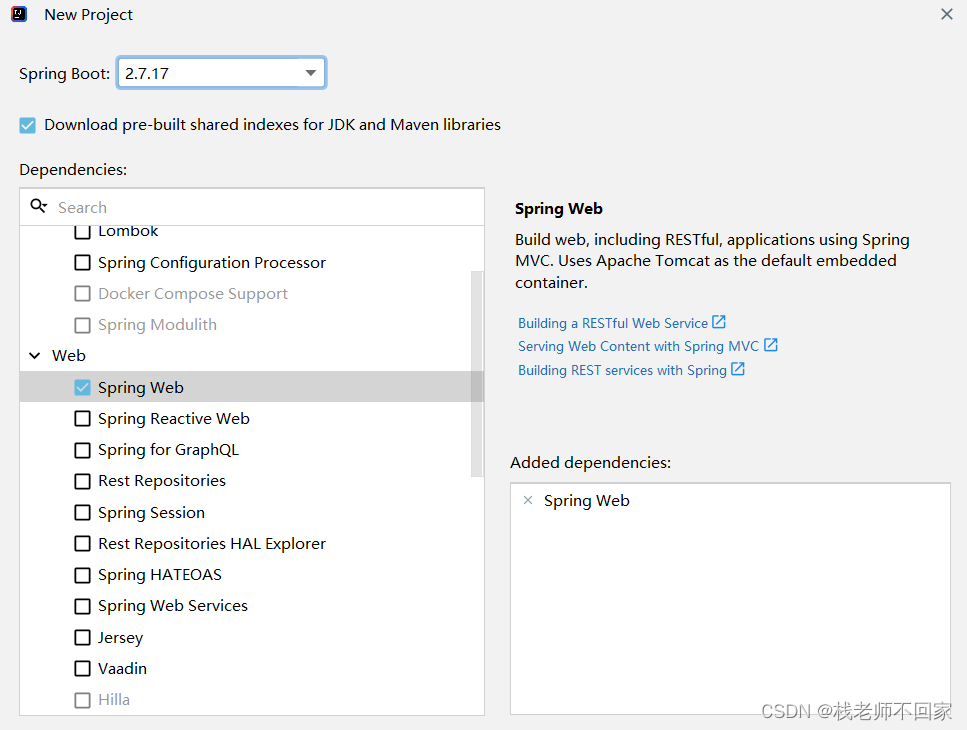
Task: Select the Jersey label
Action: 120,638
